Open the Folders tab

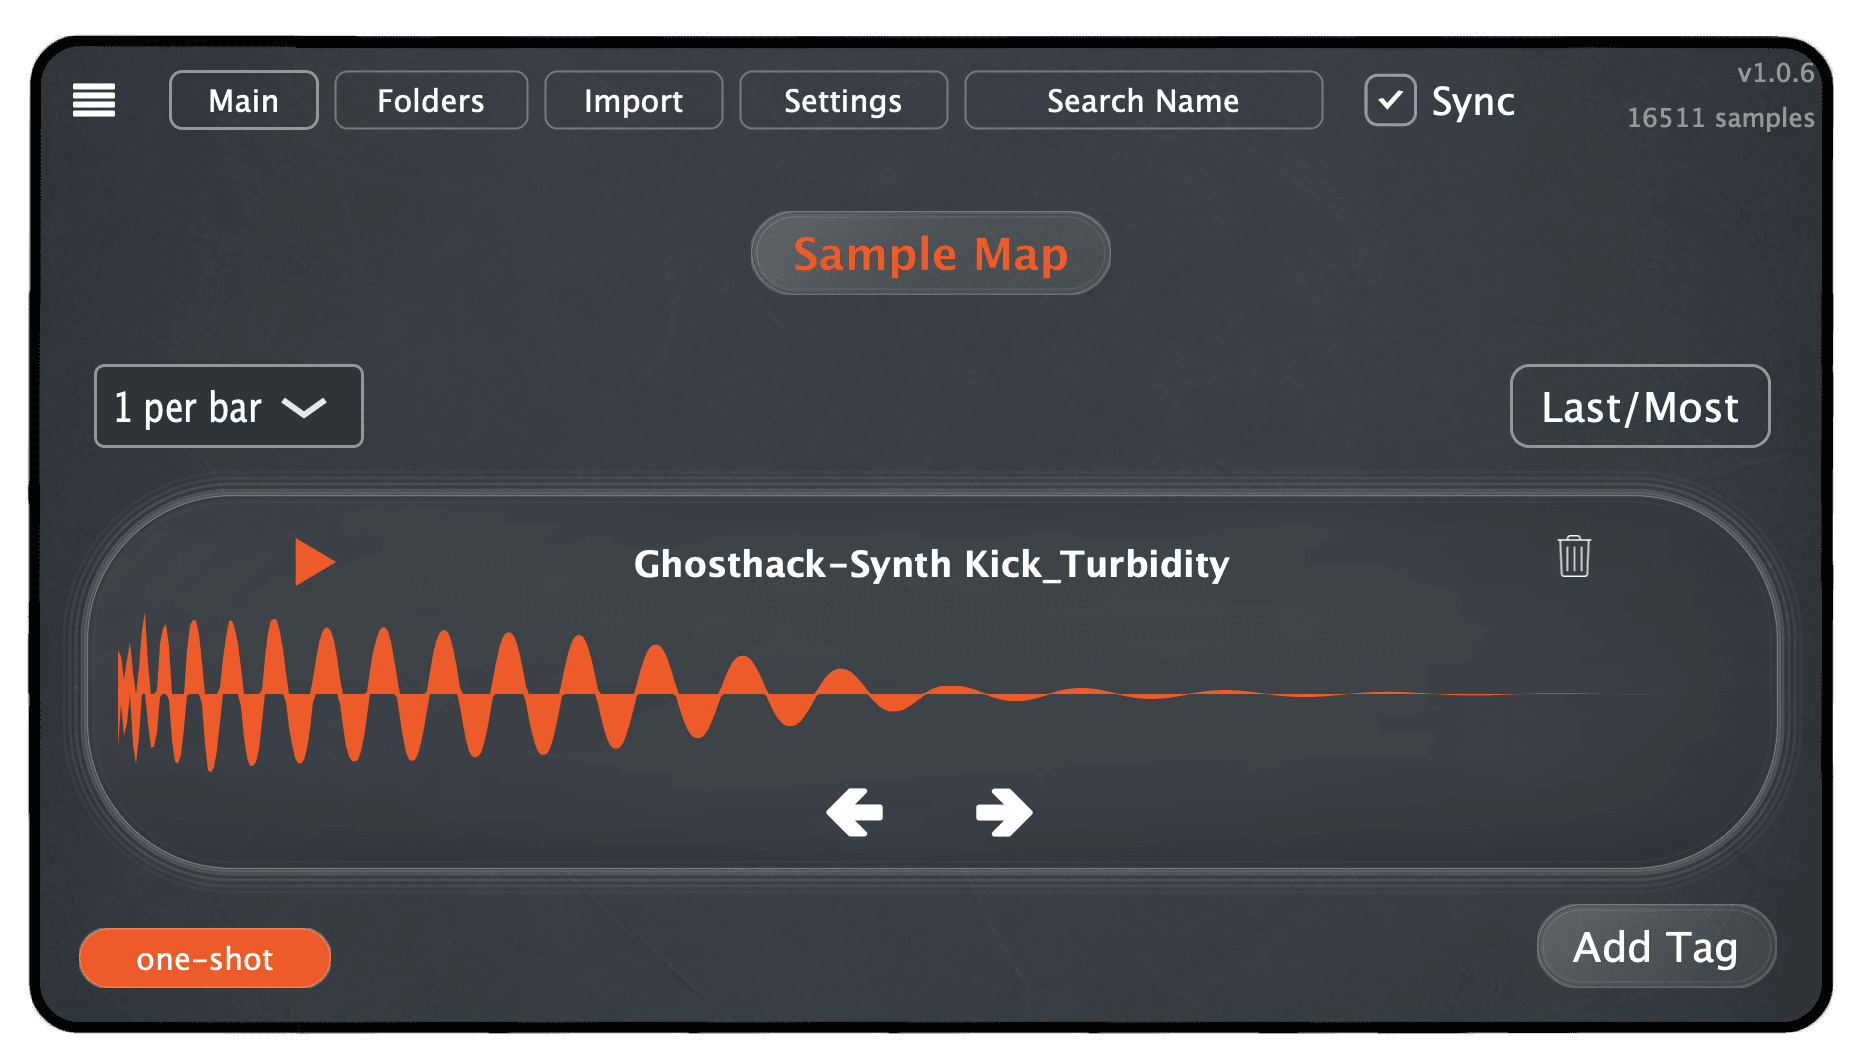click(x=430, y=100)
